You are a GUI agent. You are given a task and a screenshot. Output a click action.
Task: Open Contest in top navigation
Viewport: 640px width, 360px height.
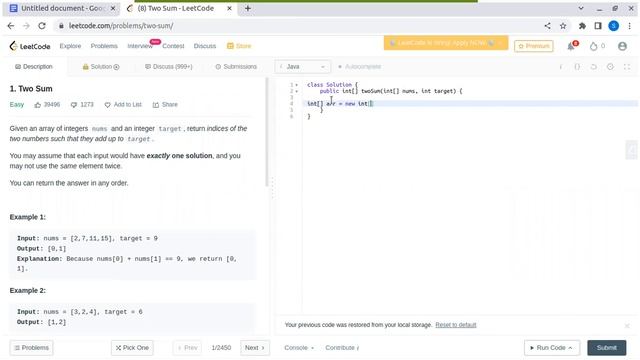[x=173, y=46]
